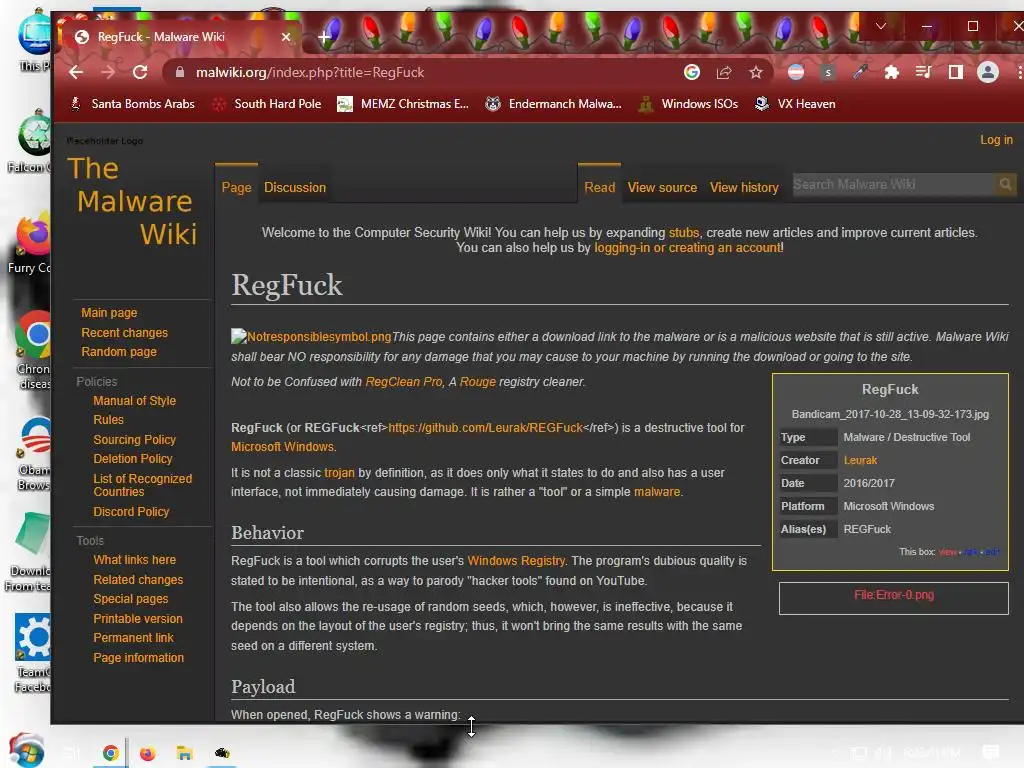
Task: Click the striped circle extension icon
Action: click(795, 72)
